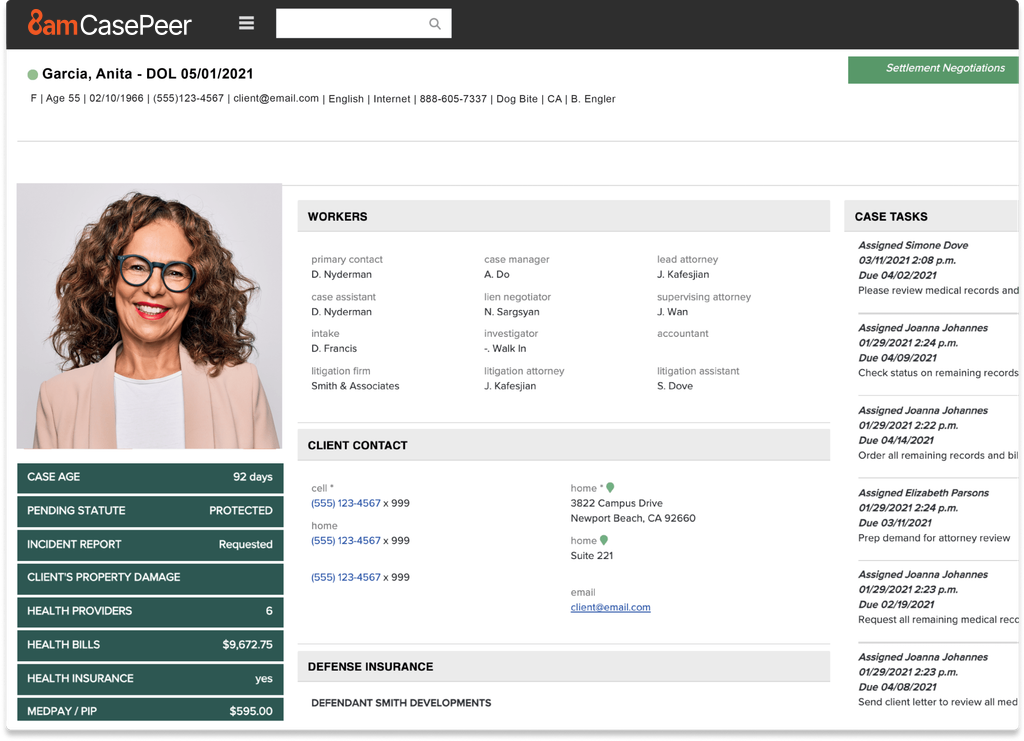
Task: Click inside the top search field
Action: click(x=360, y=22)
